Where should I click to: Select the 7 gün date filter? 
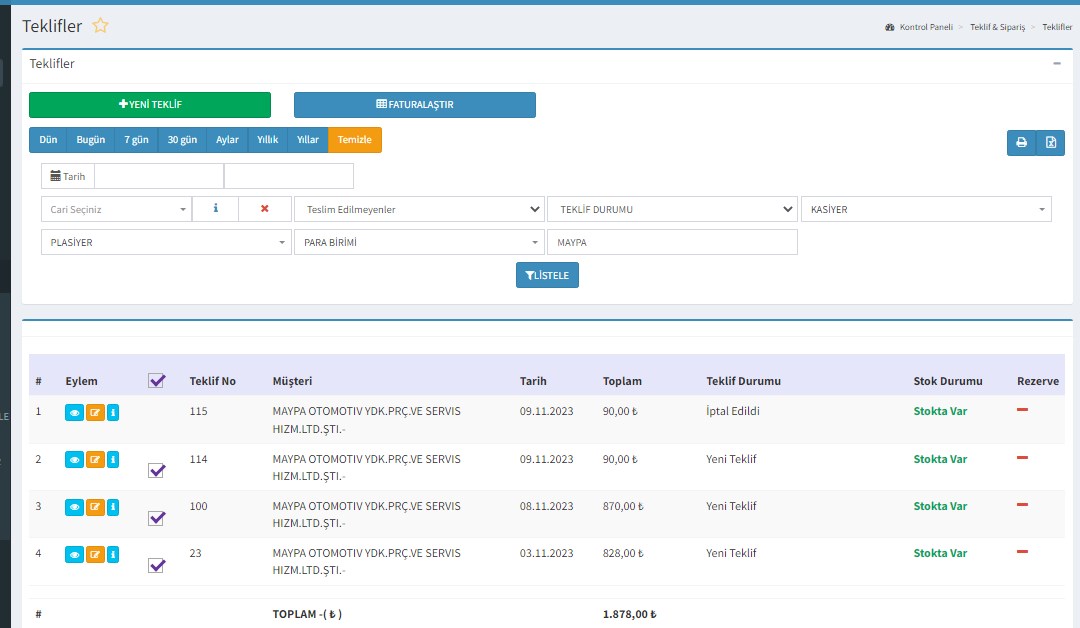point(136,140)
